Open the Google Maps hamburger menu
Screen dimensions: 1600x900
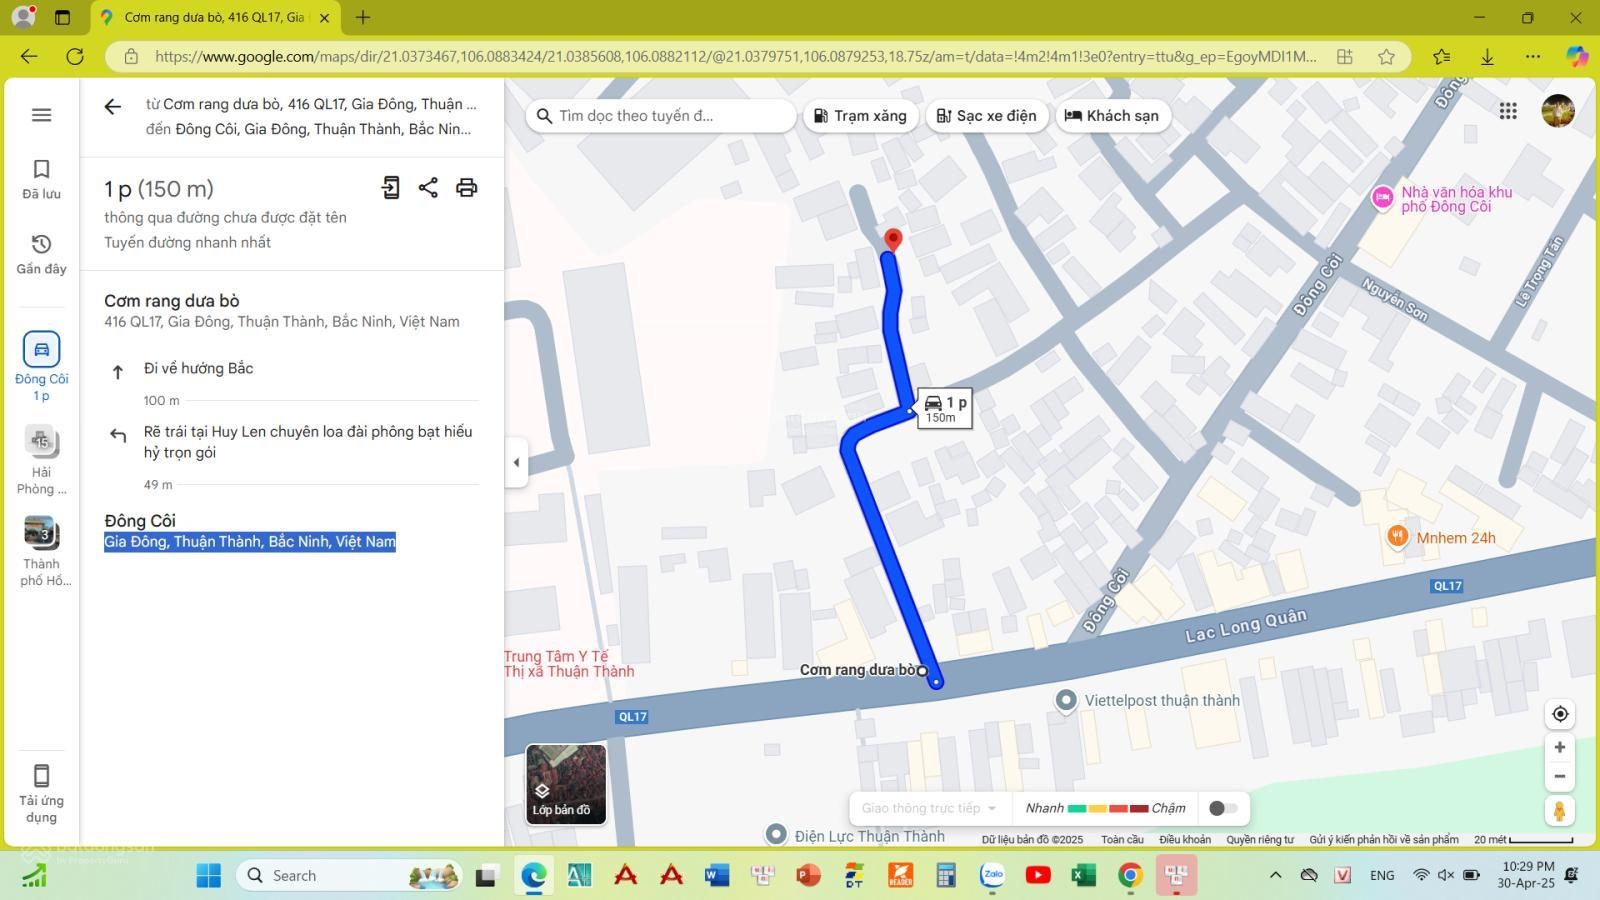click(41, 115)
